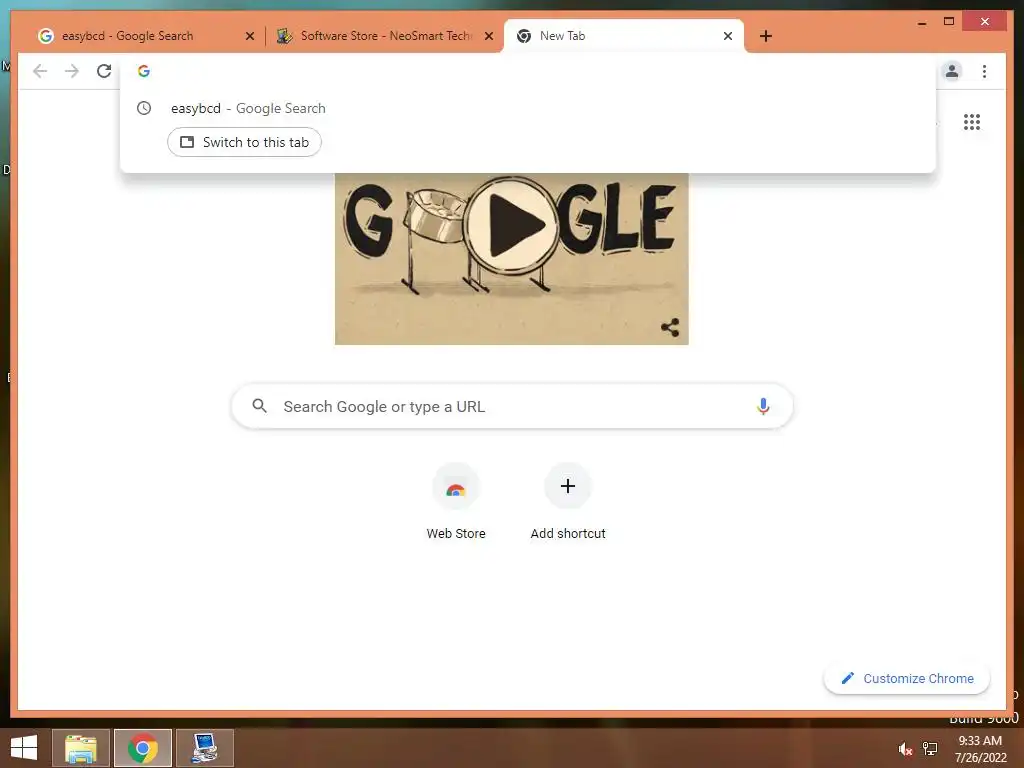Open the Chrome profile avatar button

click(x=952, y=71)
